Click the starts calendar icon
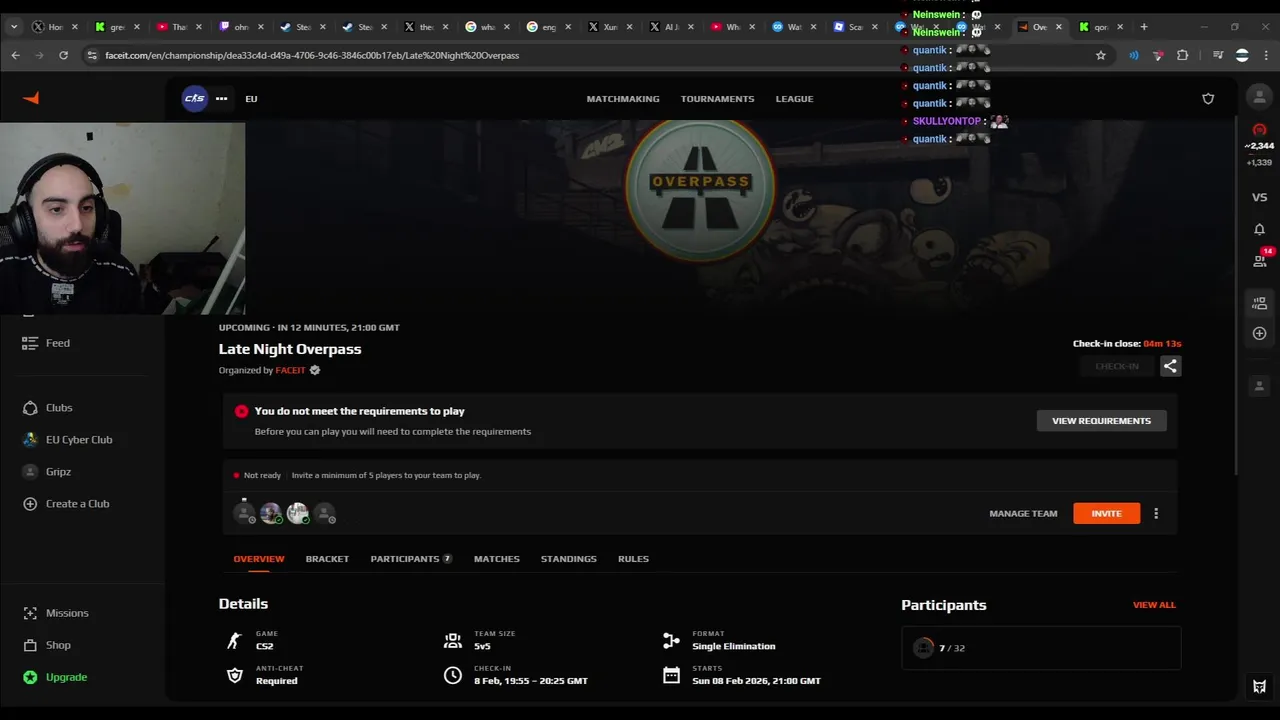1280x720 pixels. pyautogui.click(x=671, y=676)
